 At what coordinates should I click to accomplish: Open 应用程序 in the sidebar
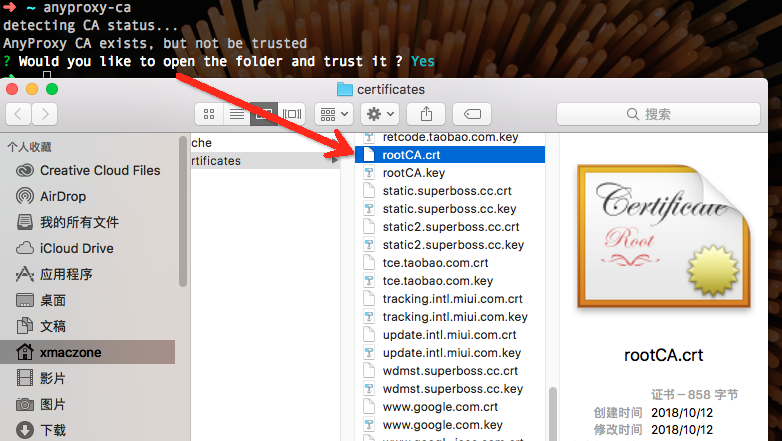pyautogui.click(x=88, y=274)
